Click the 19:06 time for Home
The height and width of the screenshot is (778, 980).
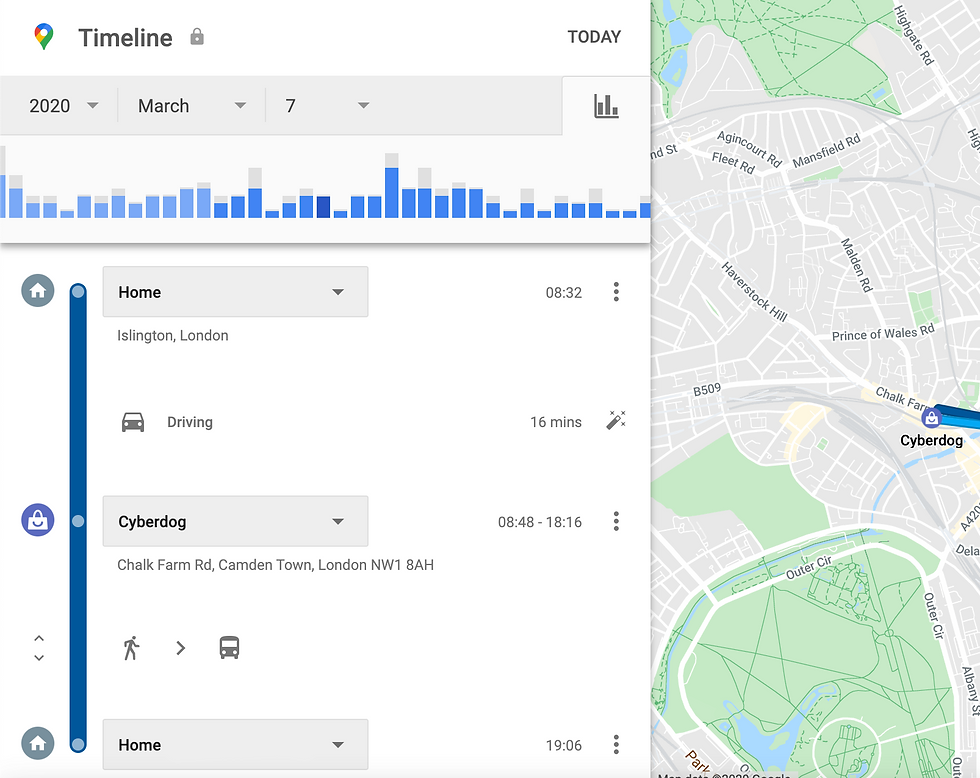pos(564,745)
